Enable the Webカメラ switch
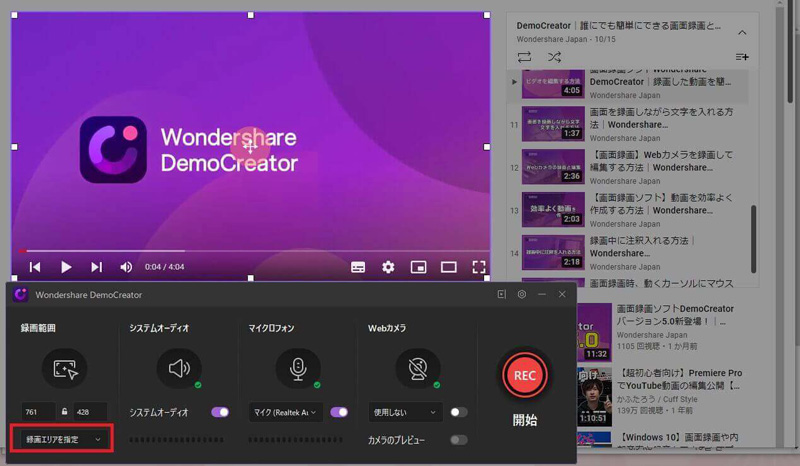The image size is (800, 466). (459, 412)
